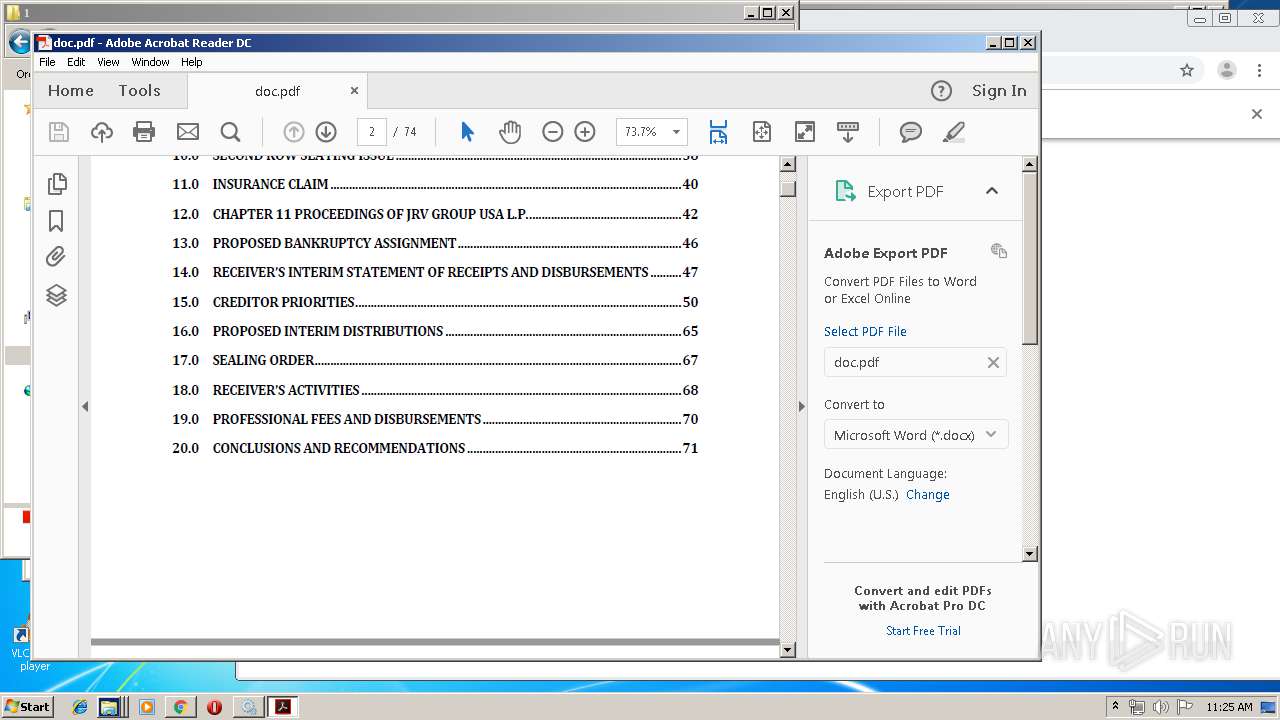Print the document with the printer icon
Image resolution: width=1280 pixels, height=720 pixels.
[144, 132]
